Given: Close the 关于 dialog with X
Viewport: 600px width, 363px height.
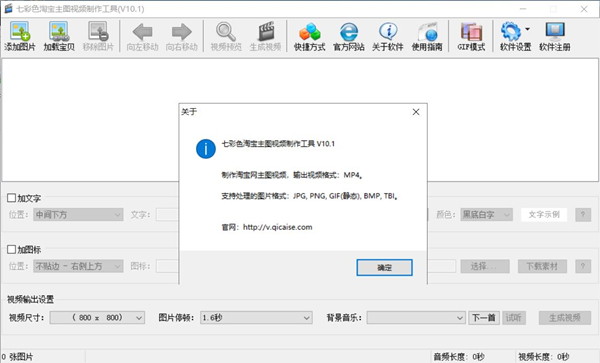Looking at the screenshot, I should [416, 112].
